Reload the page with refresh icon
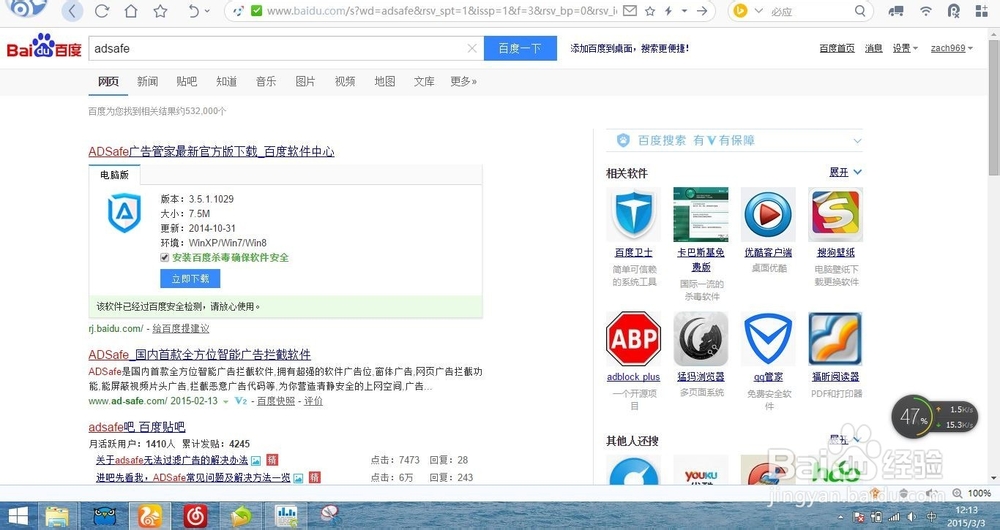Image resolution: width=1000 pixels, height=530 pixels. [x=101, y=11]
